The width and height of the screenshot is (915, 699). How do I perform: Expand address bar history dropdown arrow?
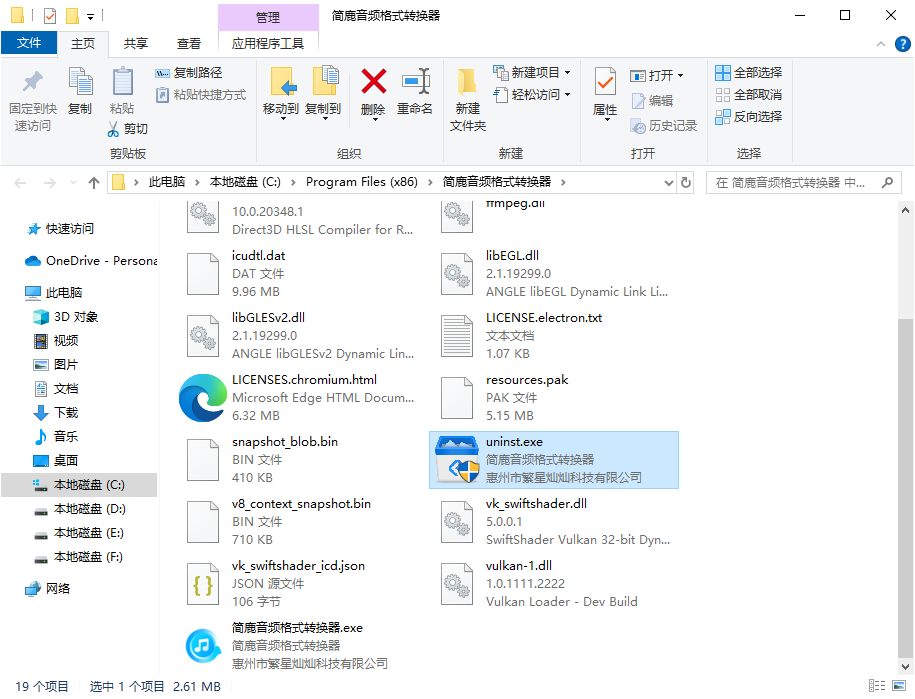click(669, 183)
